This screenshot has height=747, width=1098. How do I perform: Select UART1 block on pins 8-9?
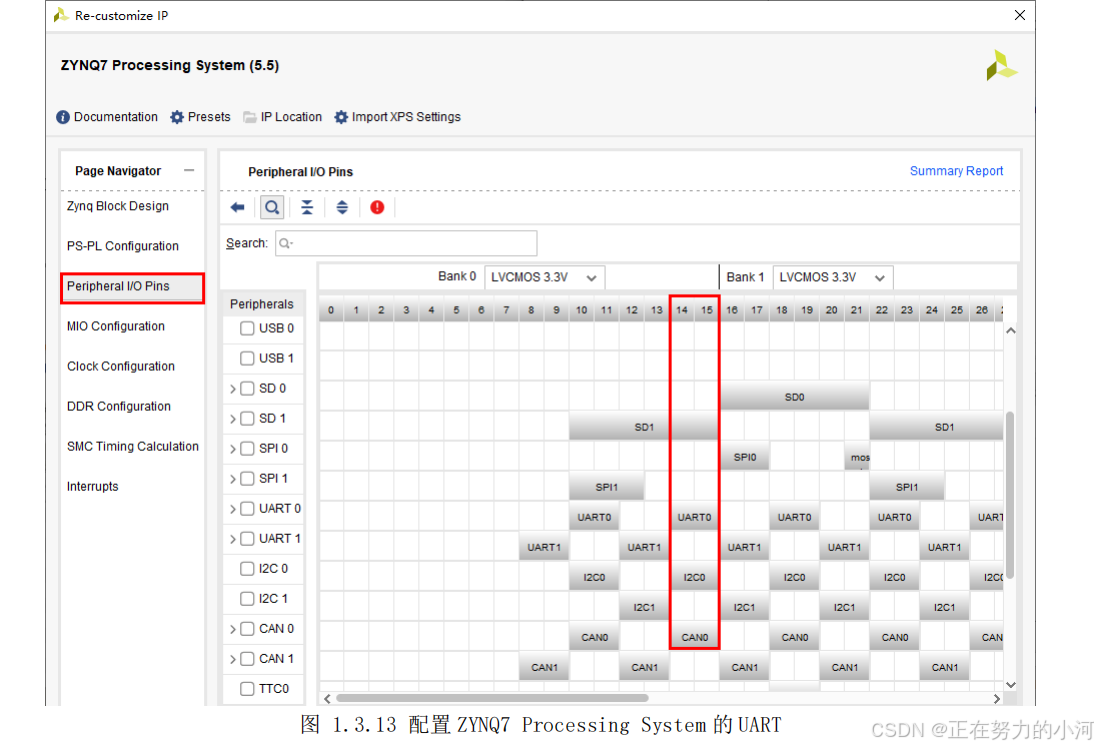click(x=543, y=547)
